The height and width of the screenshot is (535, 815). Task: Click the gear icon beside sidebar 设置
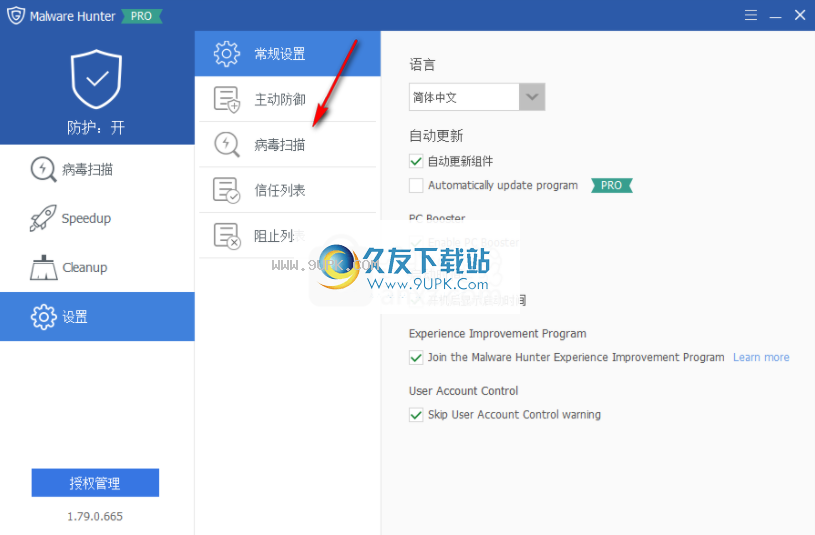tap(44, 317)
